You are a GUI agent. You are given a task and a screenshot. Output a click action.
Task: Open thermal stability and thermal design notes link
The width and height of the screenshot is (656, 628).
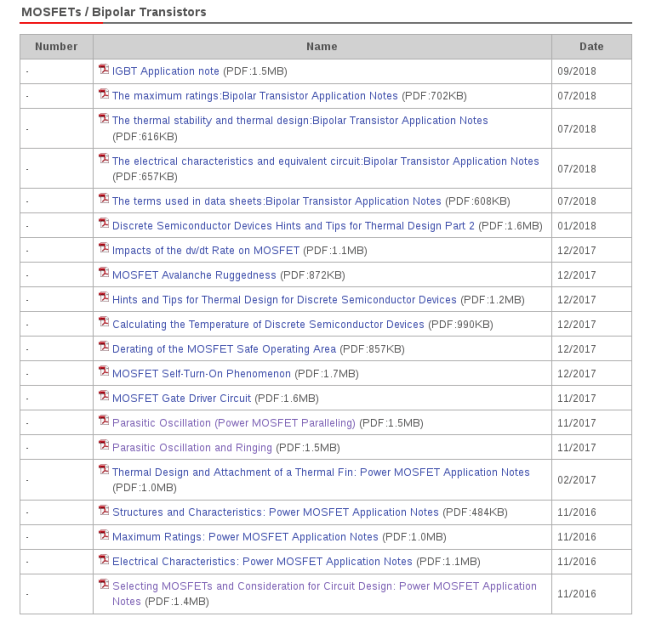click(300, 121)
